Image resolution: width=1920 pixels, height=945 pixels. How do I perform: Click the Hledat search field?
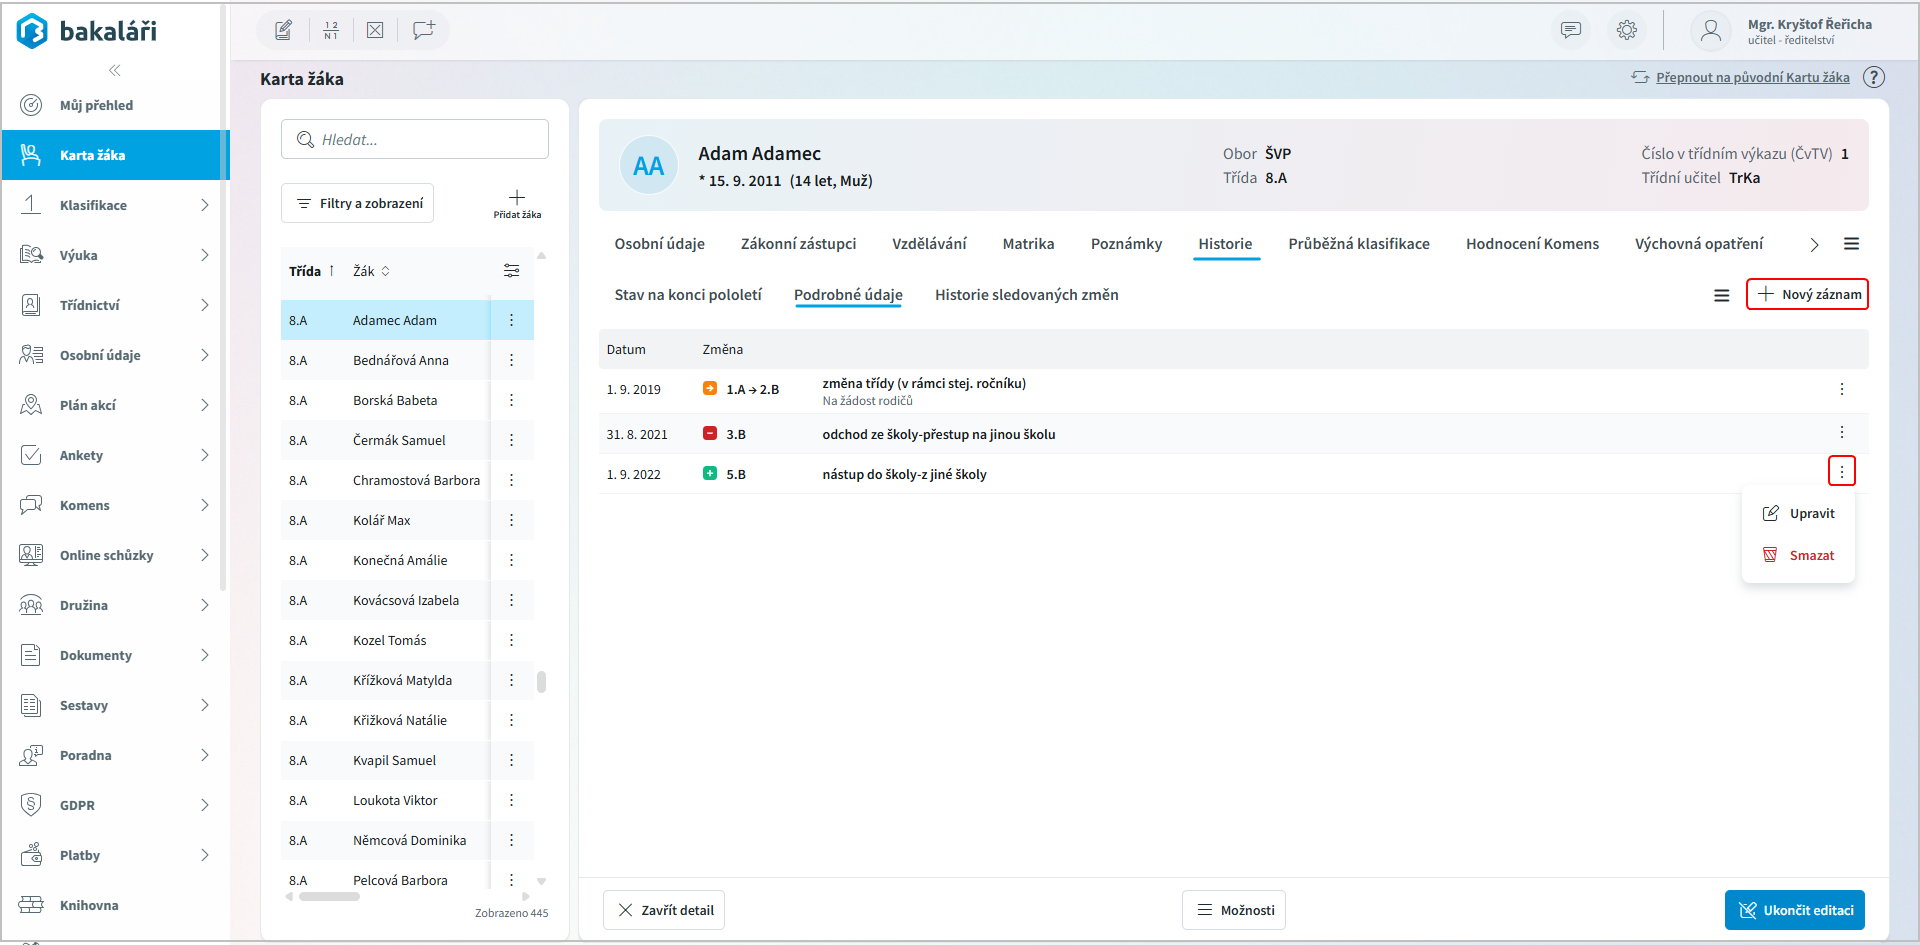point(415,140)
